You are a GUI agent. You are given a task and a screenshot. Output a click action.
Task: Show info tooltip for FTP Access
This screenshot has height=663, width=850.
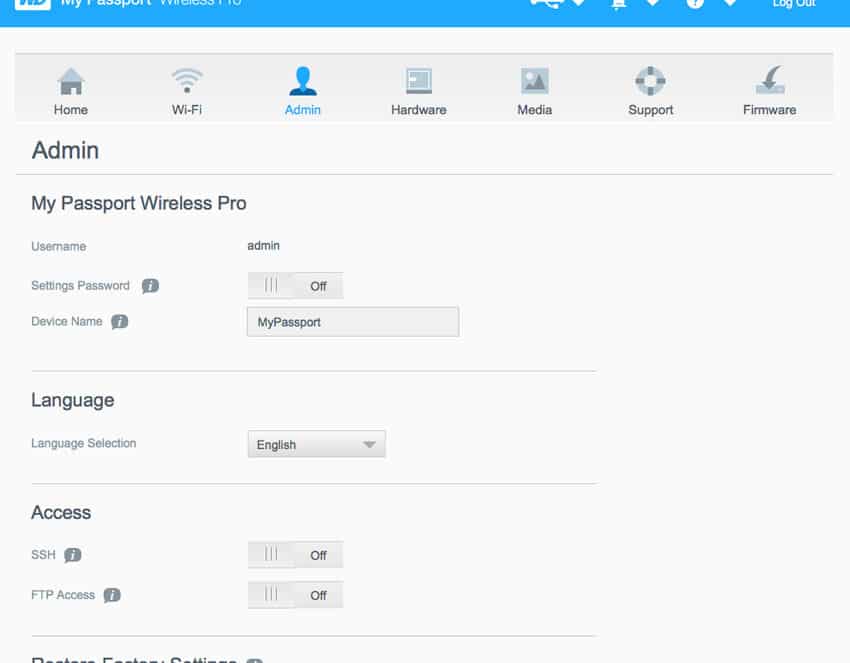point(112,595)
